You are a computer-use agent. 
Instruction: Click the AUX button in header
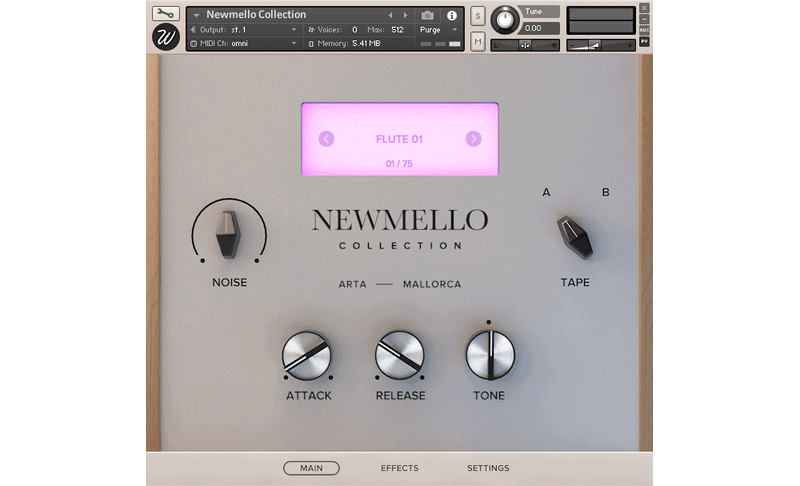644,31
